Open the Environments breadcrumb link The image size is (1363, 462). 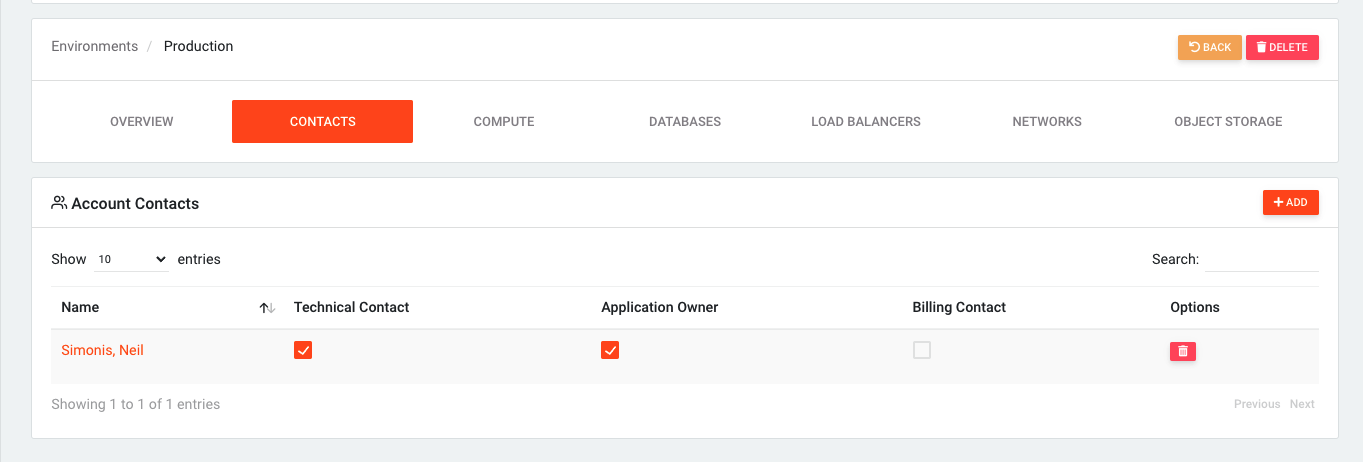click(x=95, y=46)
